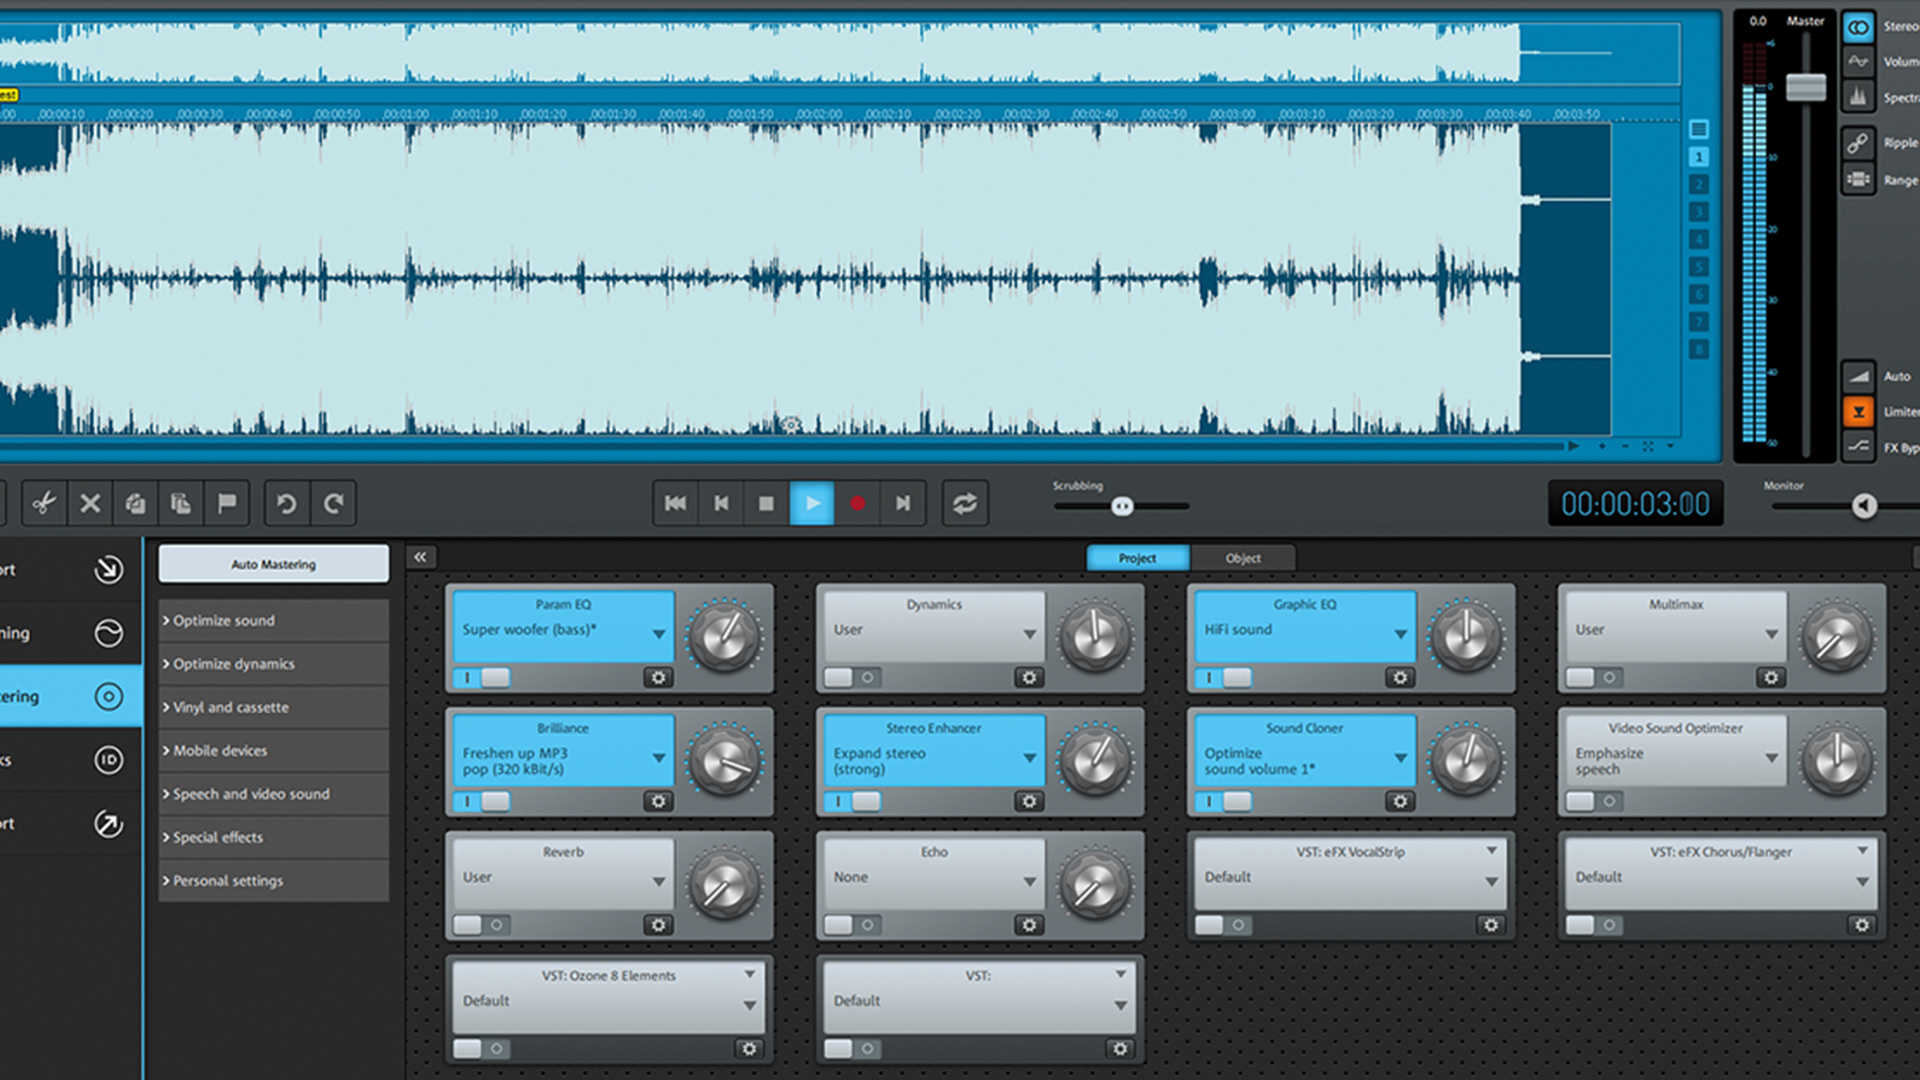The image size is (1920, 1080).
Task: Switch to Spectral view
Action: pos(1857,97)
